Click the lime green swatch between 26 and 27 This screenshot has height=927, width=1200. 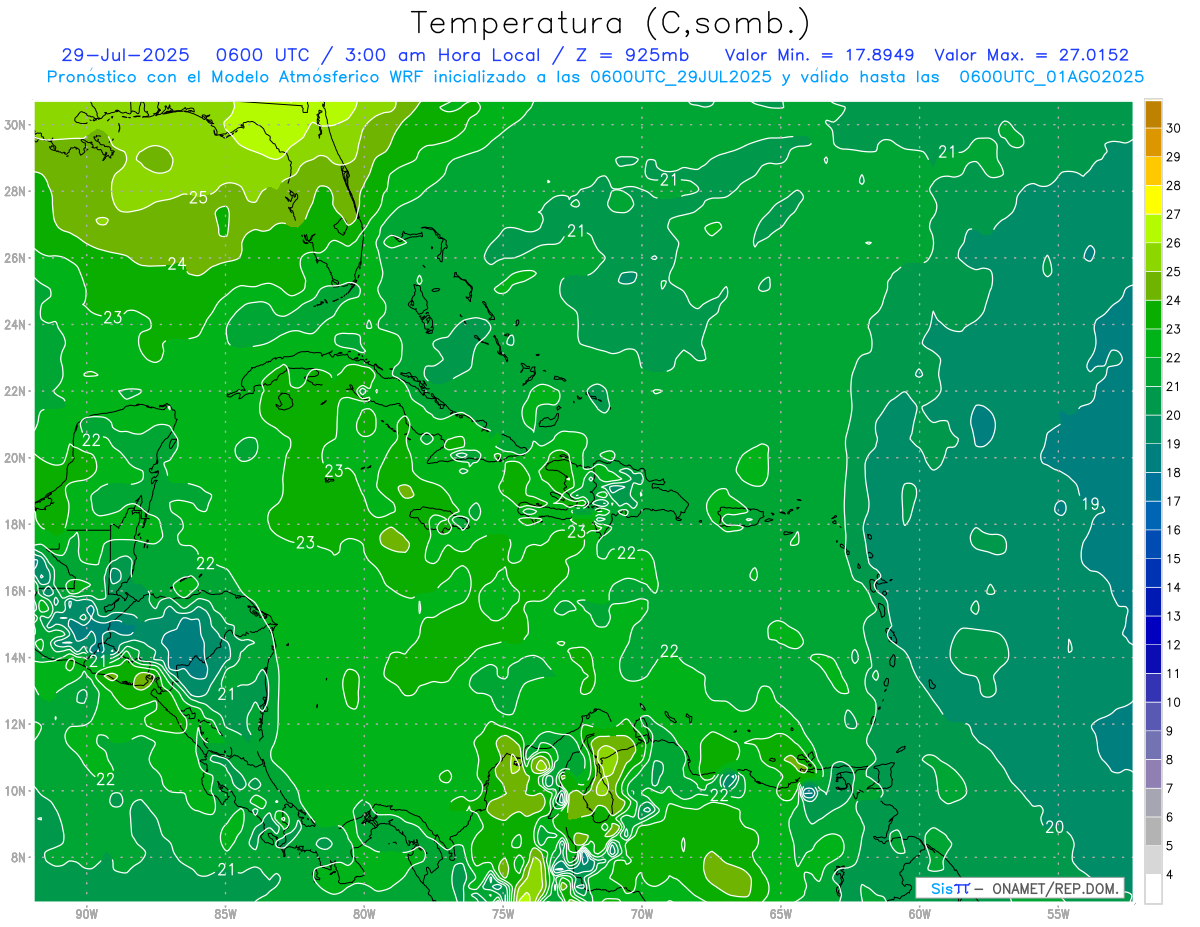point(1153,228)
